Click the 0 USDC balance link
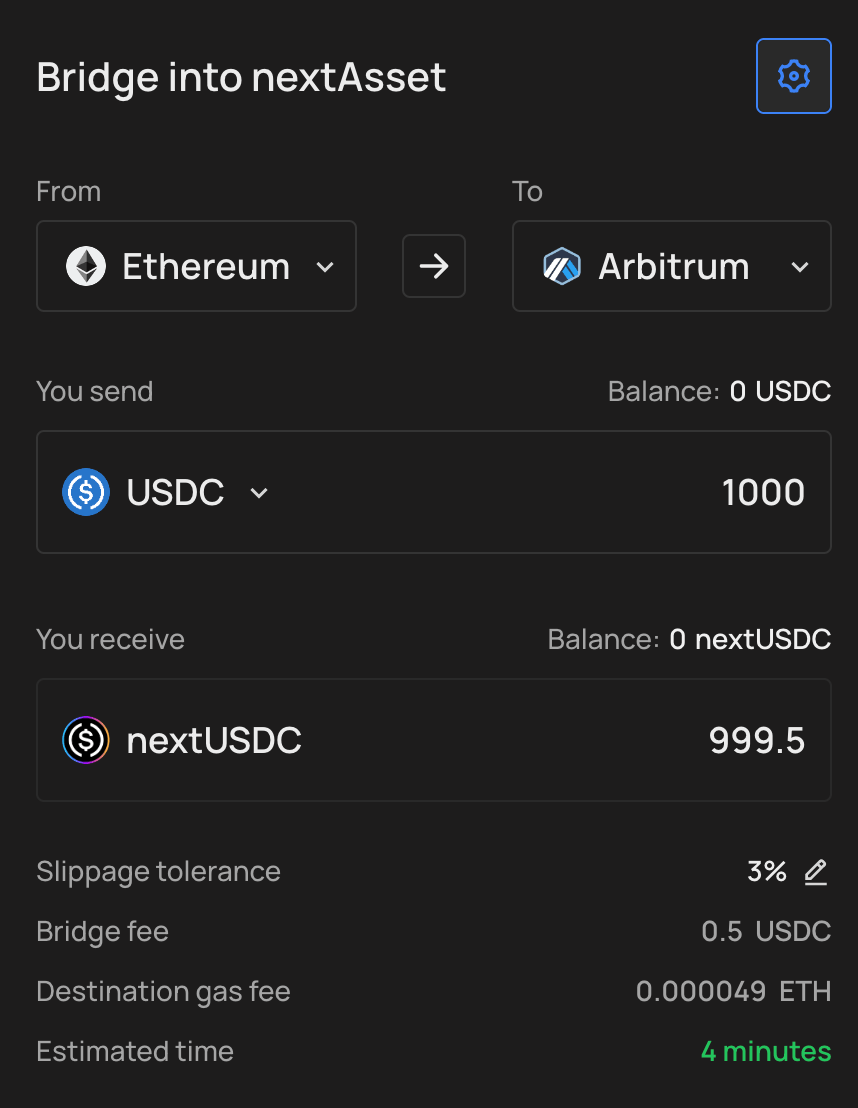 [x=780, y=391]
